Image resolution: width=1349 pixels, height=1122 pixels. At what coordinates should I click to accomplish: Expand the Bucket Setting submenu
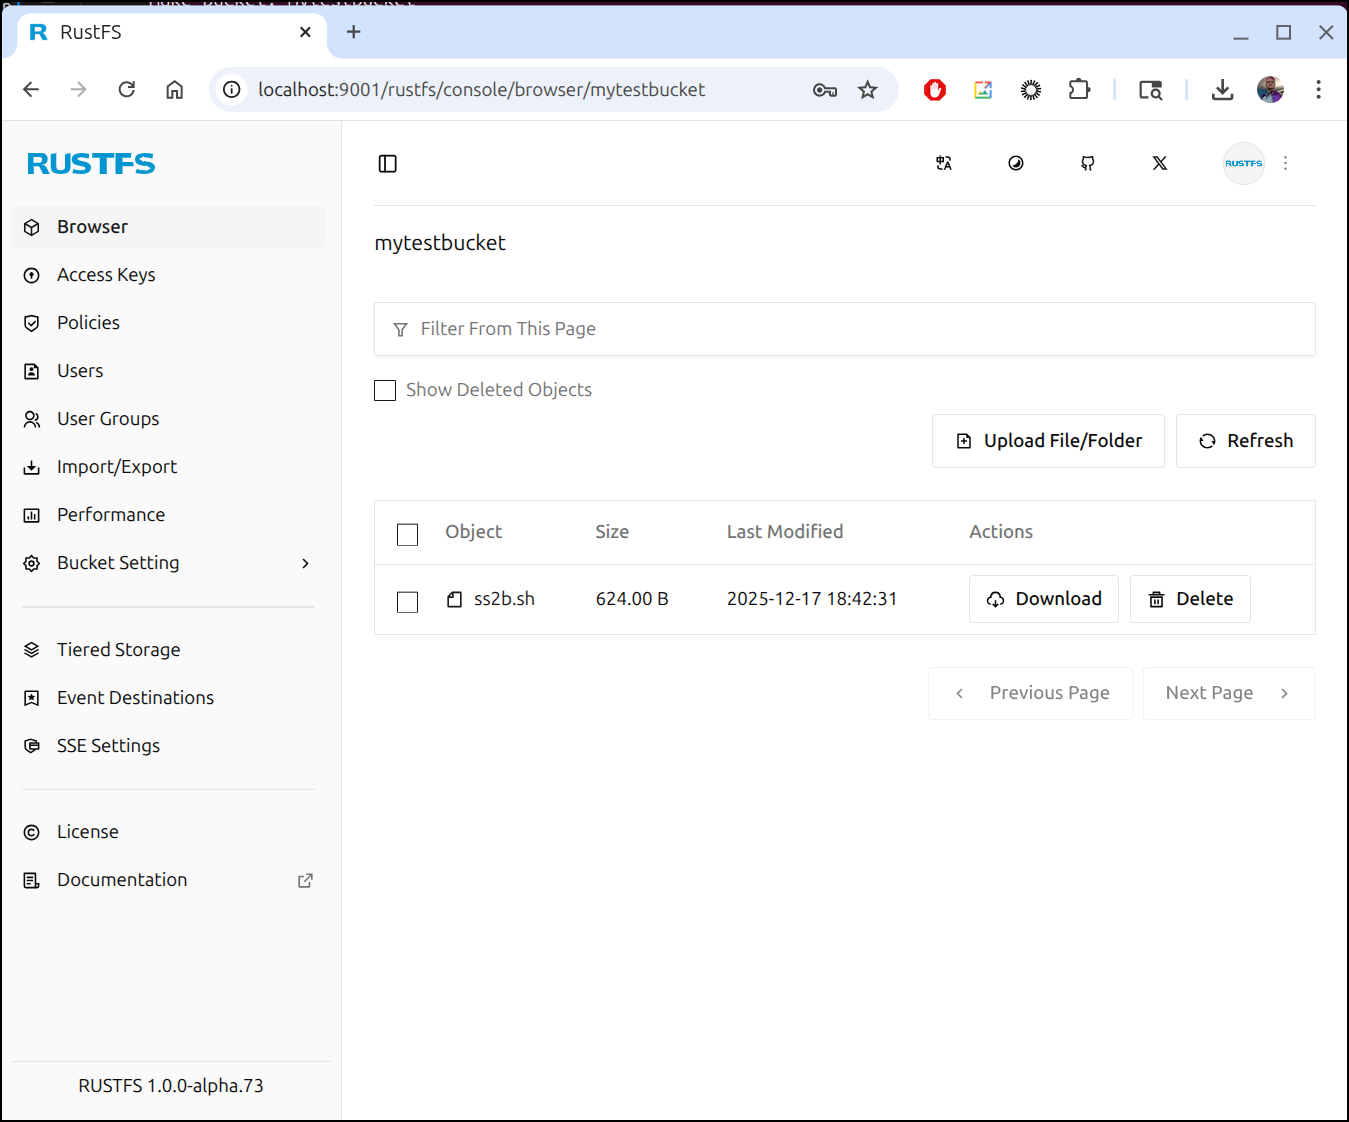[x=305, y=563]
